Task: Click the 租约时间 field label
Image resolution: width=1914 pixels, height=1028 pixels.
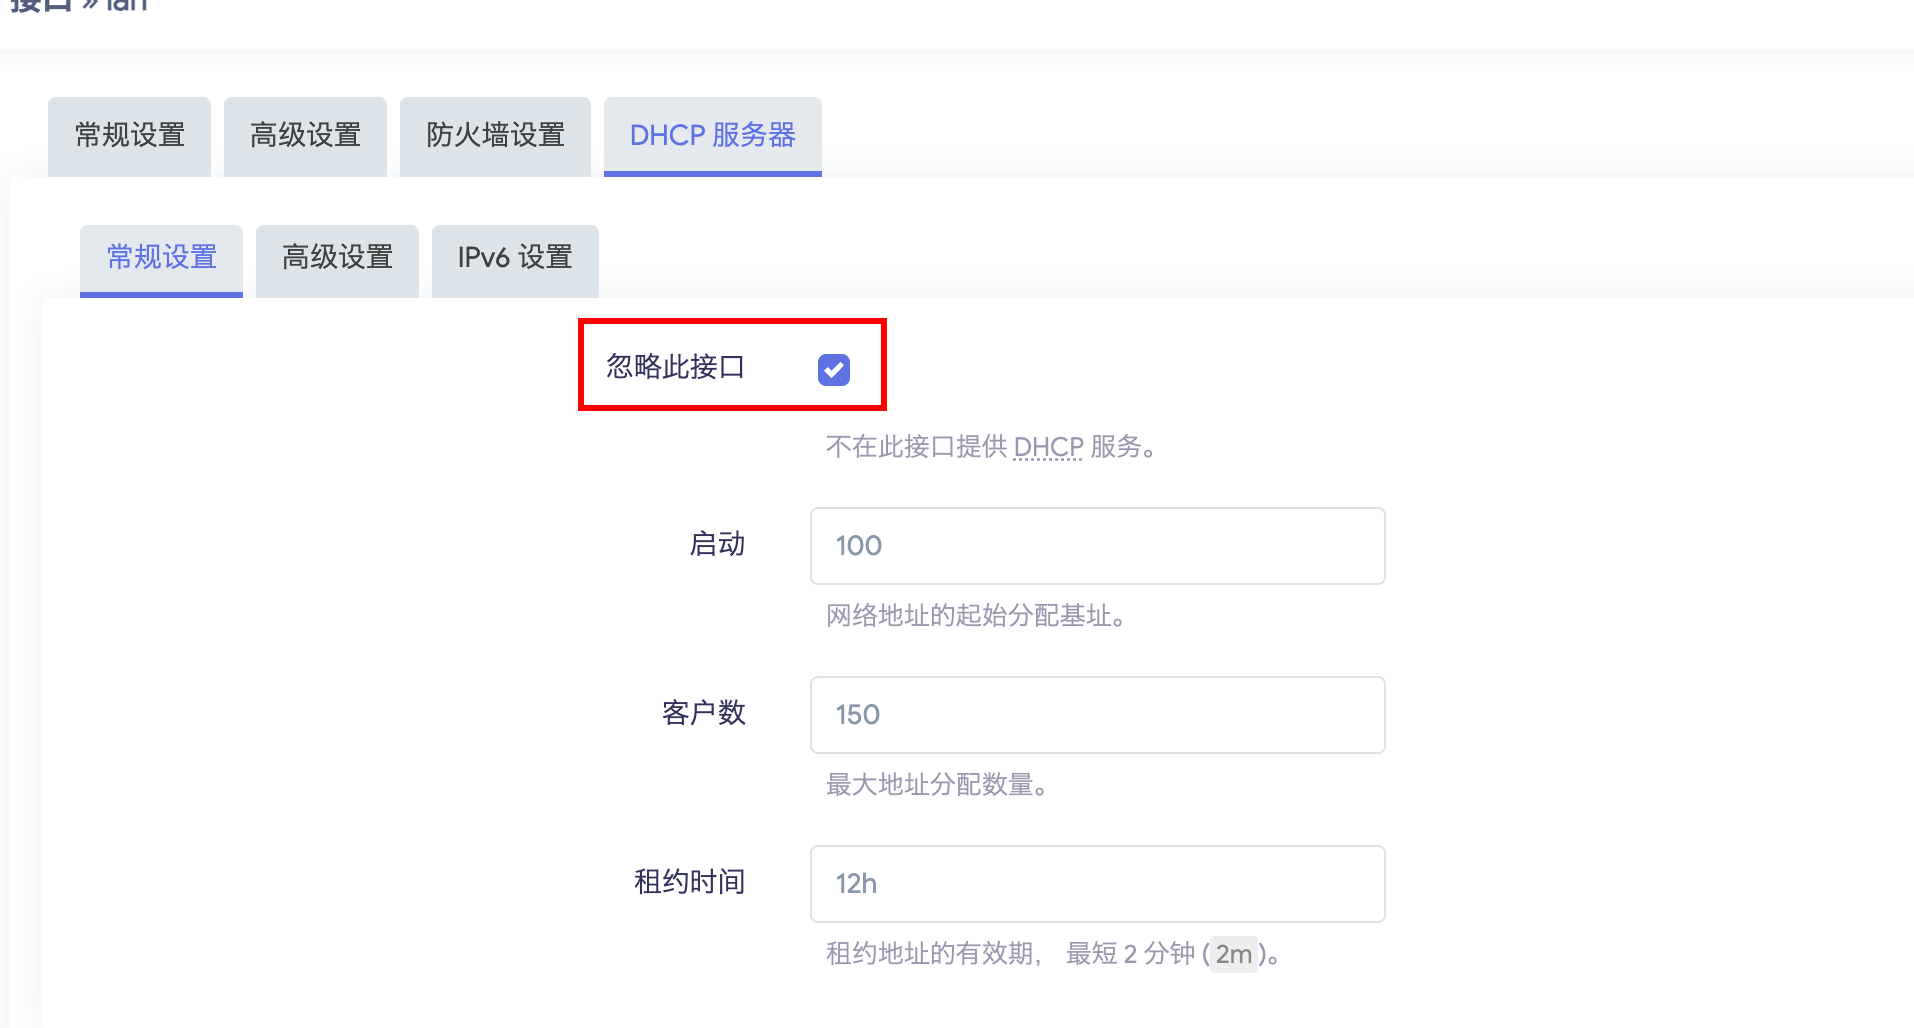Action: tap(689, 882)
